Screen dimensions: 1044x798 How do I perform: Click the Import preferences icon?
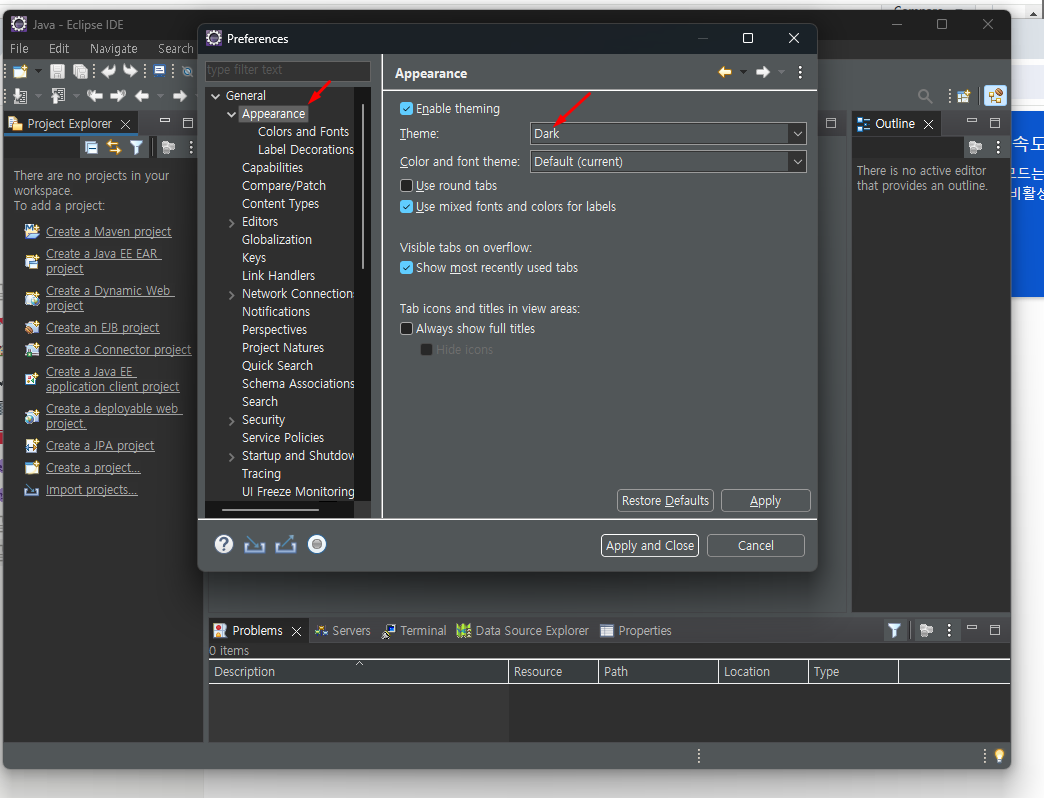[254, 545]
